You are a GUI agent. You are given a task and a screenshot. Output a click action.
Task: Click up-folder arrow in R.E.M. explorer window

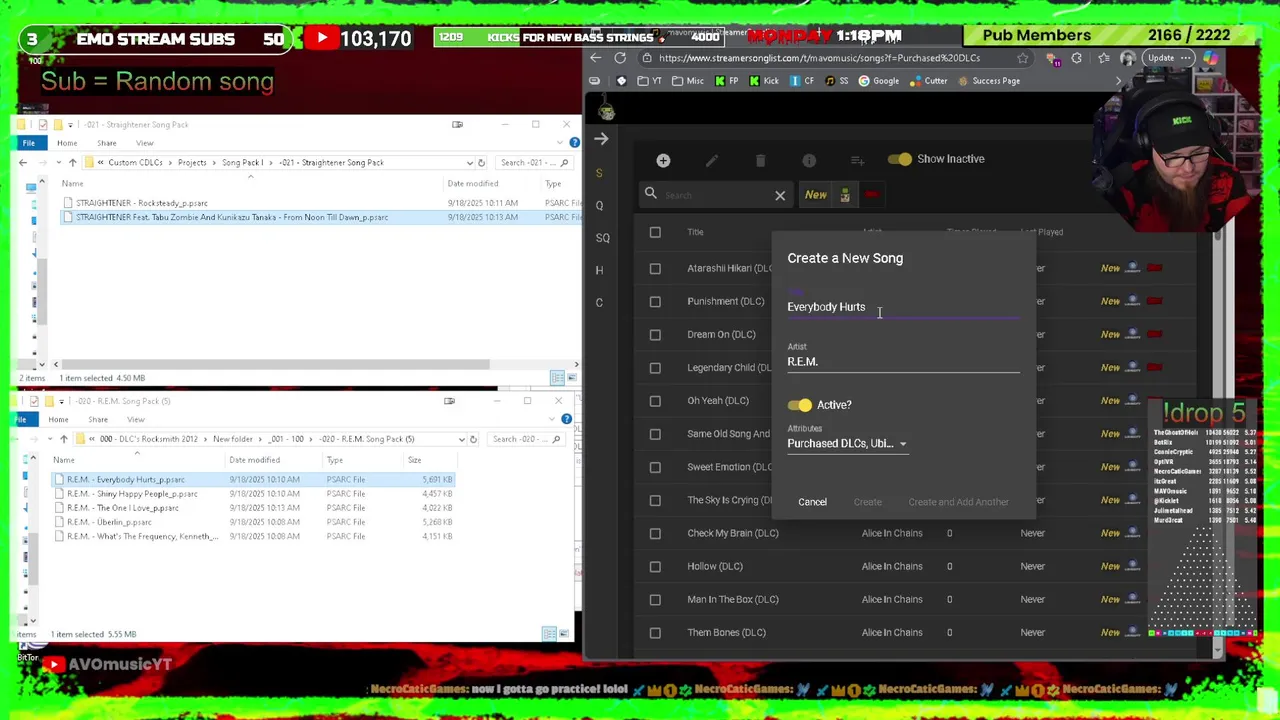pyautogui.click(x=64, y=439)
